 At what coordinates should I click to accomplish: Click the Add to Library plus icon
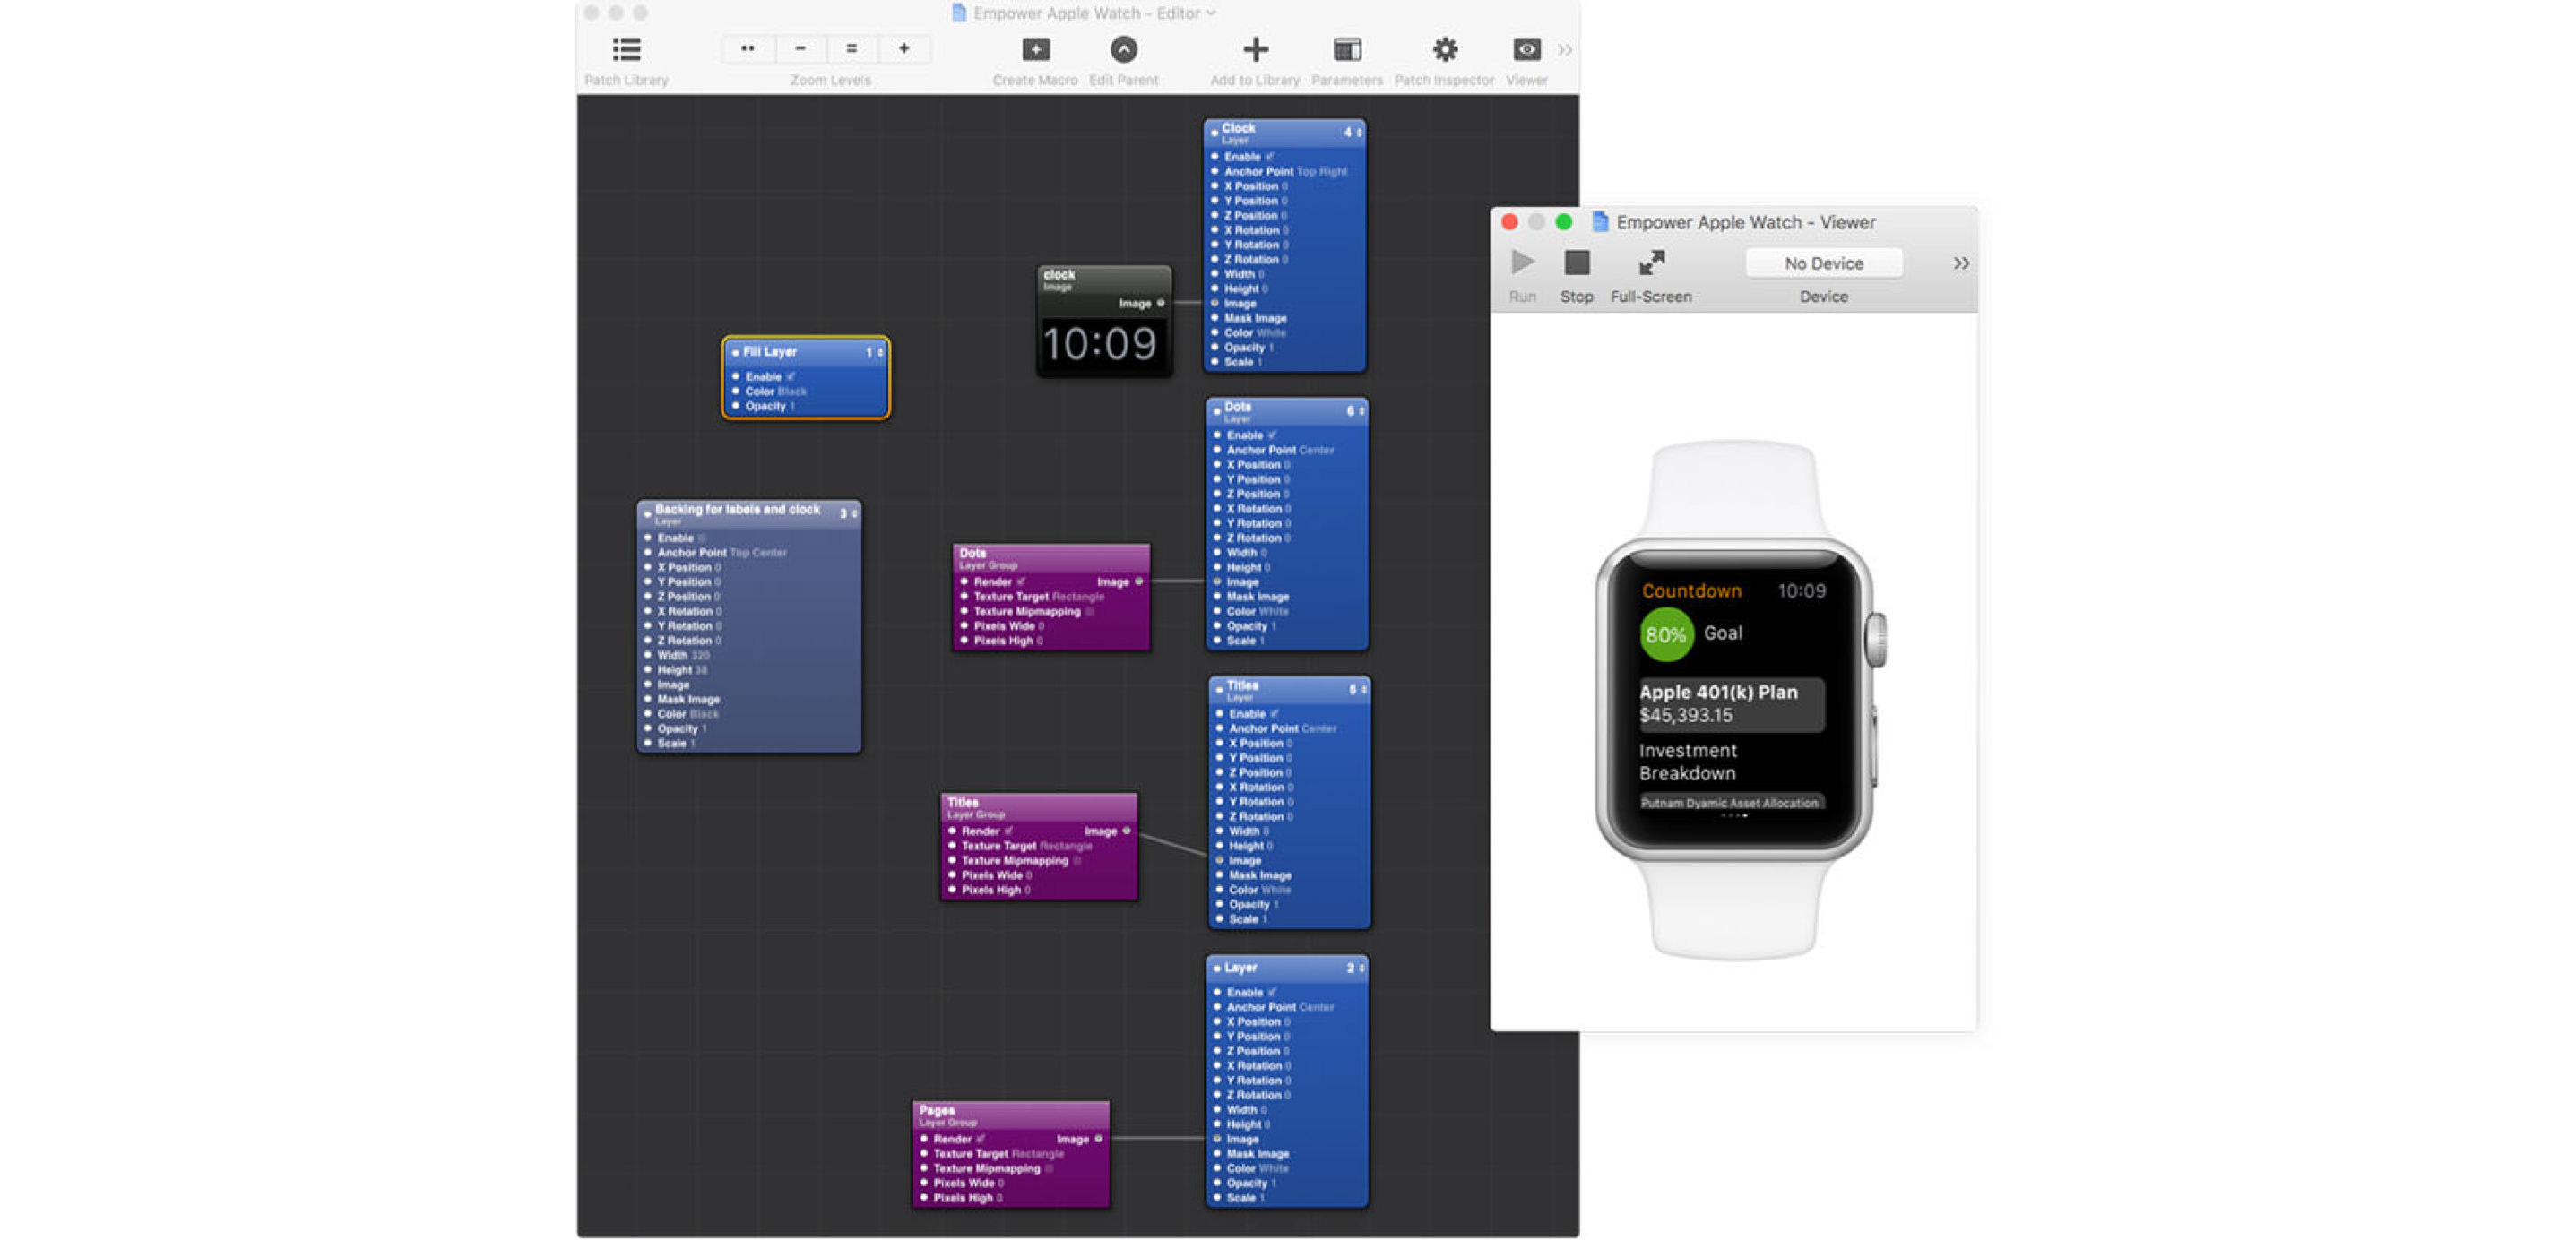point(1254,49)
